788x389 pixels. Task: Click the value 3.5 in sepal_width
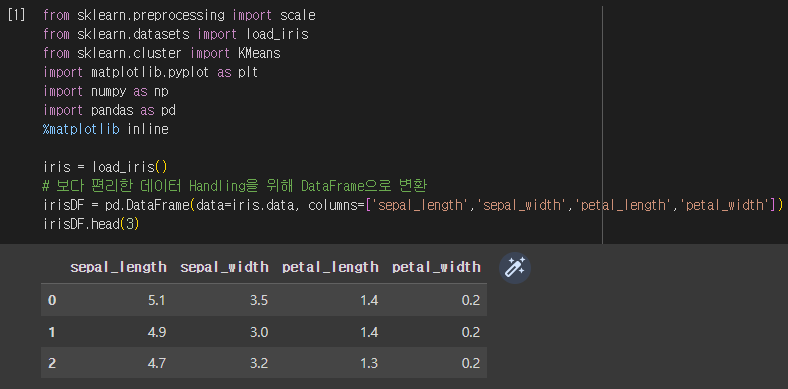coord(259,301)
